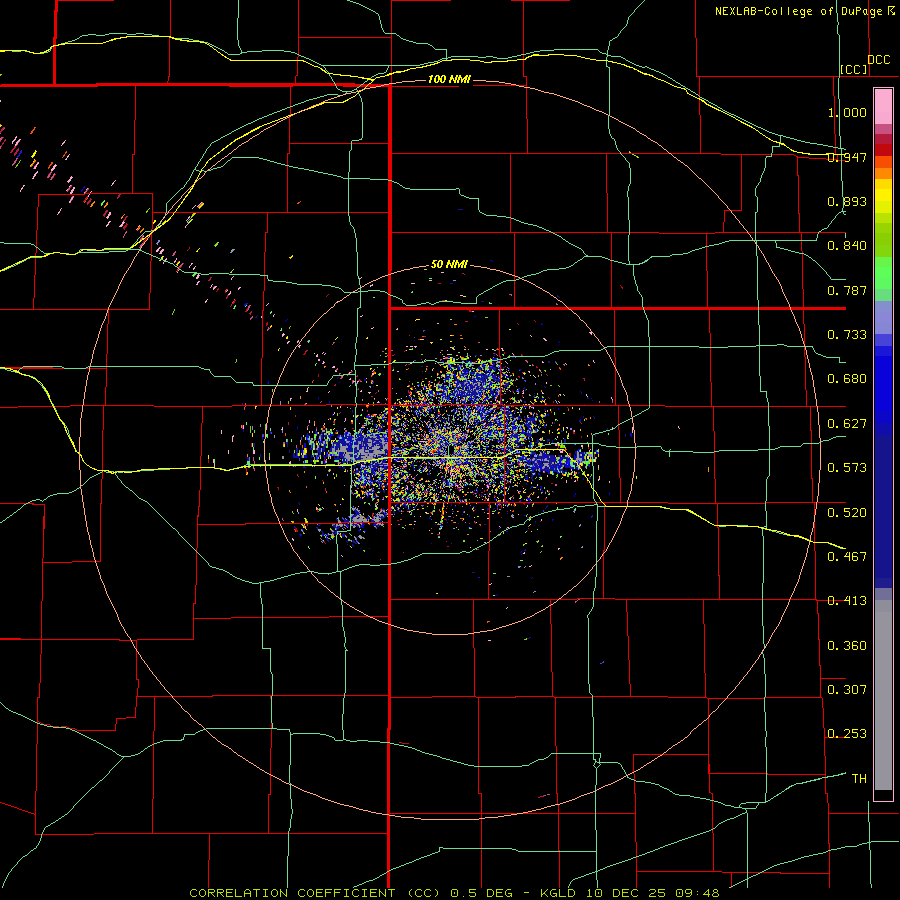This screenshot has width=900, height=900.
Task: Click the "DCC" label above the color scale
Action: pos(878,59)
